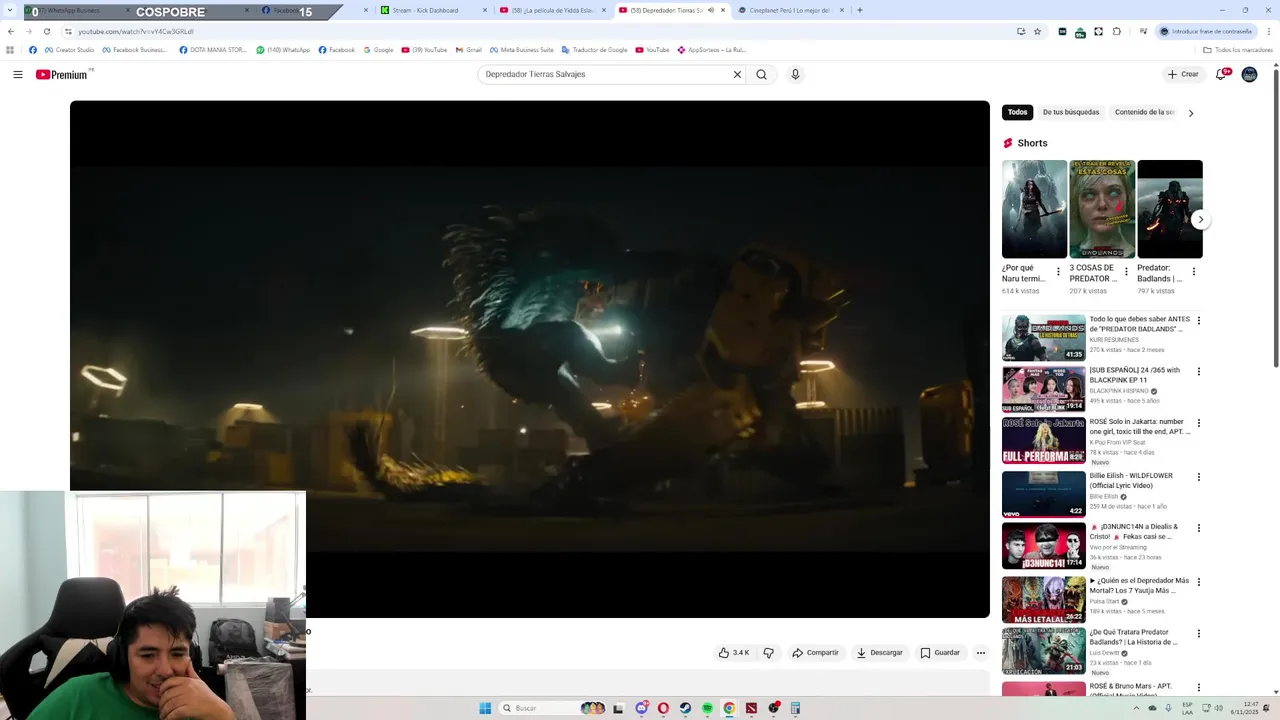Click the 'ROSÉ & Bruno Mars - APT.' title
This screenshot has height=720, width=1280.
click(1130, 687)
